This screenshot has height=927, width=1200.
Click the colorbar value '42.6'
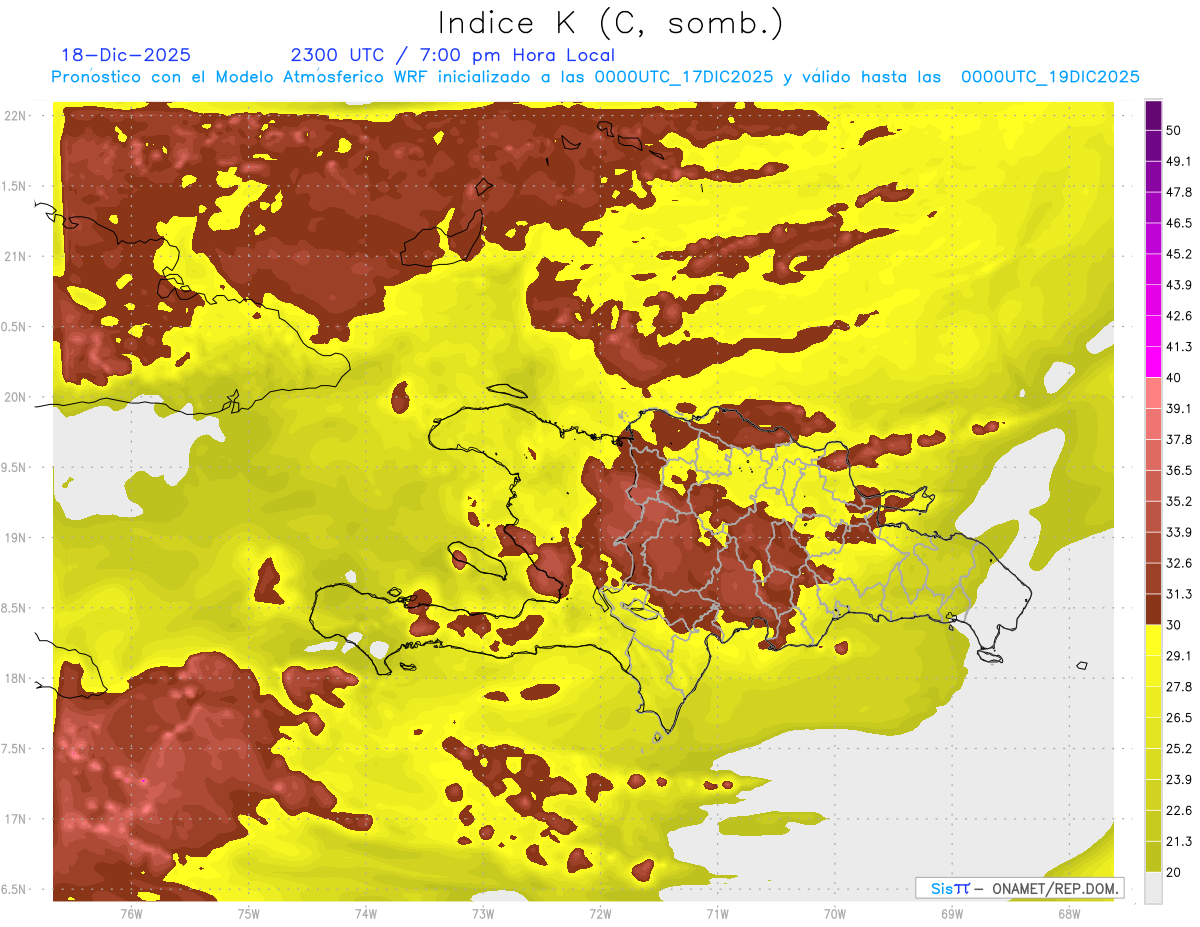[1179, 316]
